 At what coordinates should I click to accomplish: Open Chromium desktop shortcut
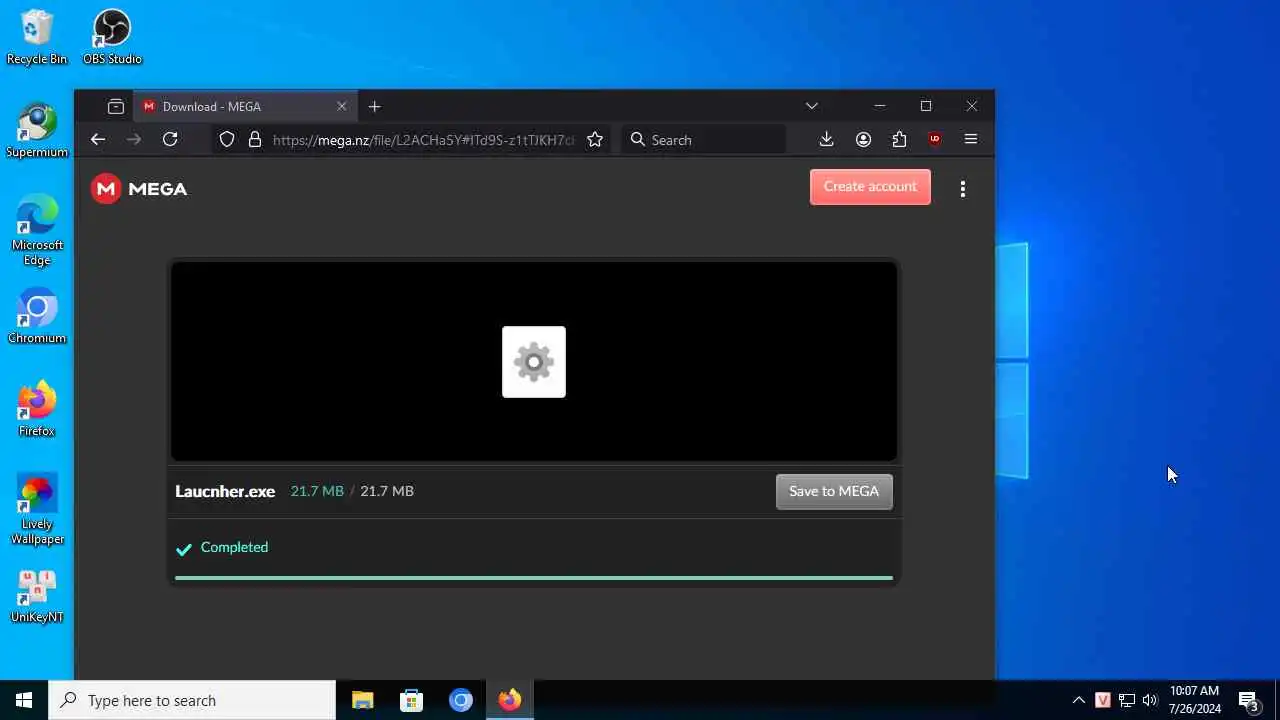[37, 316]
